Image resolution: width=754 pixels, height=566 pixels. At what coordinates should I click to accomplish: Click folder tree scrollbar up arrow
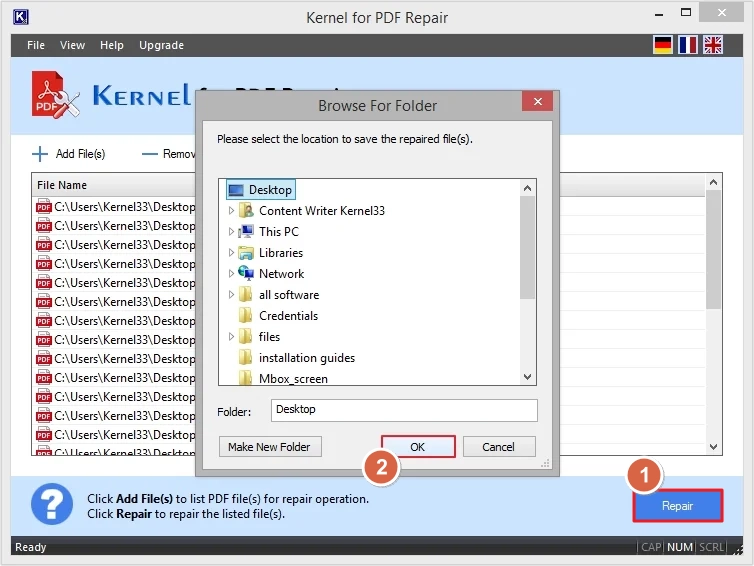[x=528, y=188]
